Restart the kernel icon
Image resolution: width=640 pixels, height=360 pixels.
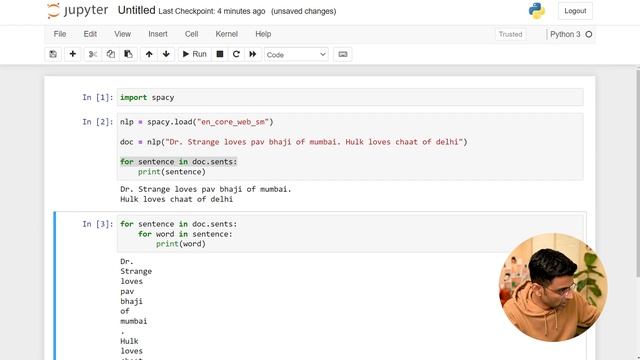click(236, 54)
